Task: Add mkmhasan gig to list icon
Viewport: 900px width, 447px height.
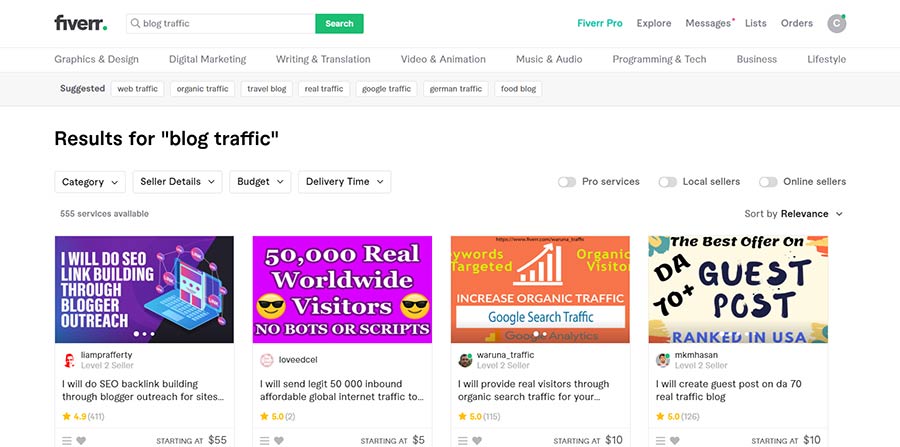Action: [x=661, y=441]
